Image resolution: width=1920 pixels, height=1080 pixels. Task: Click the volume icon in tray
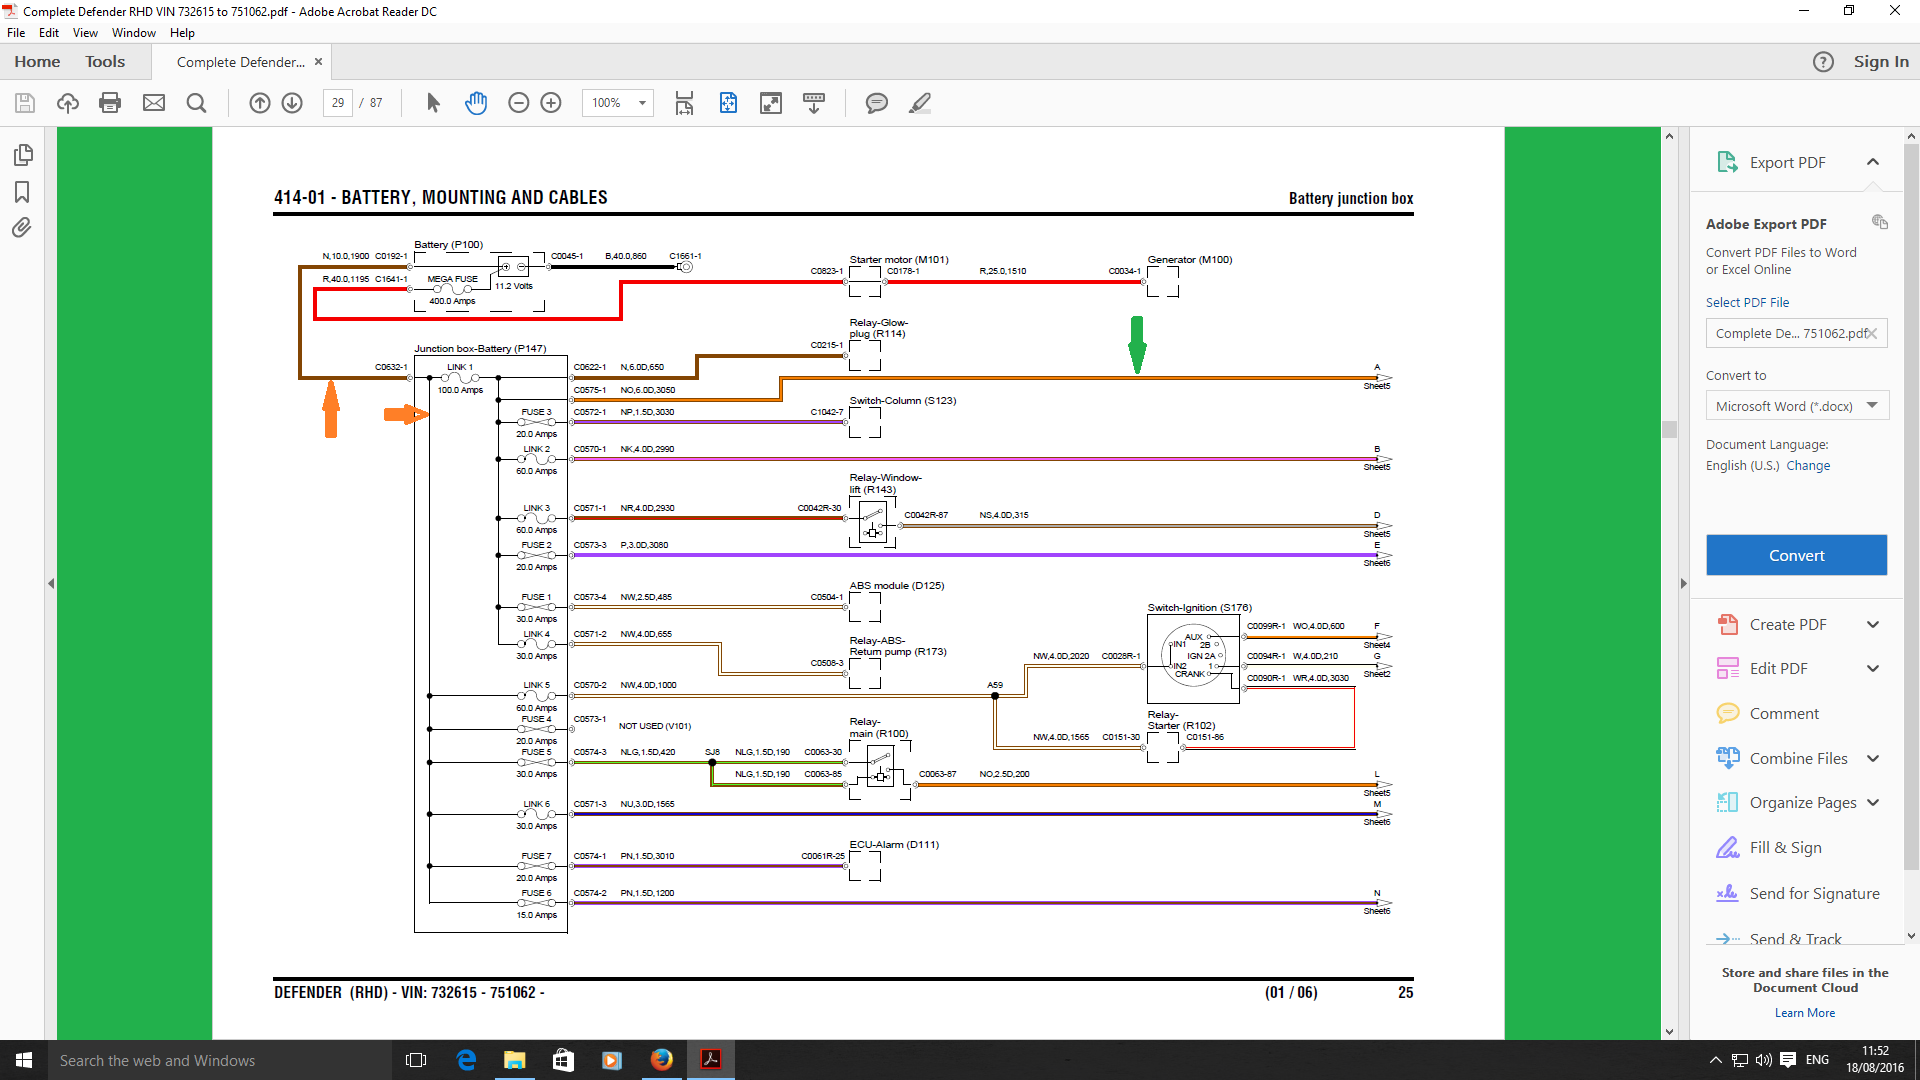click(x=1763, y=1060)
